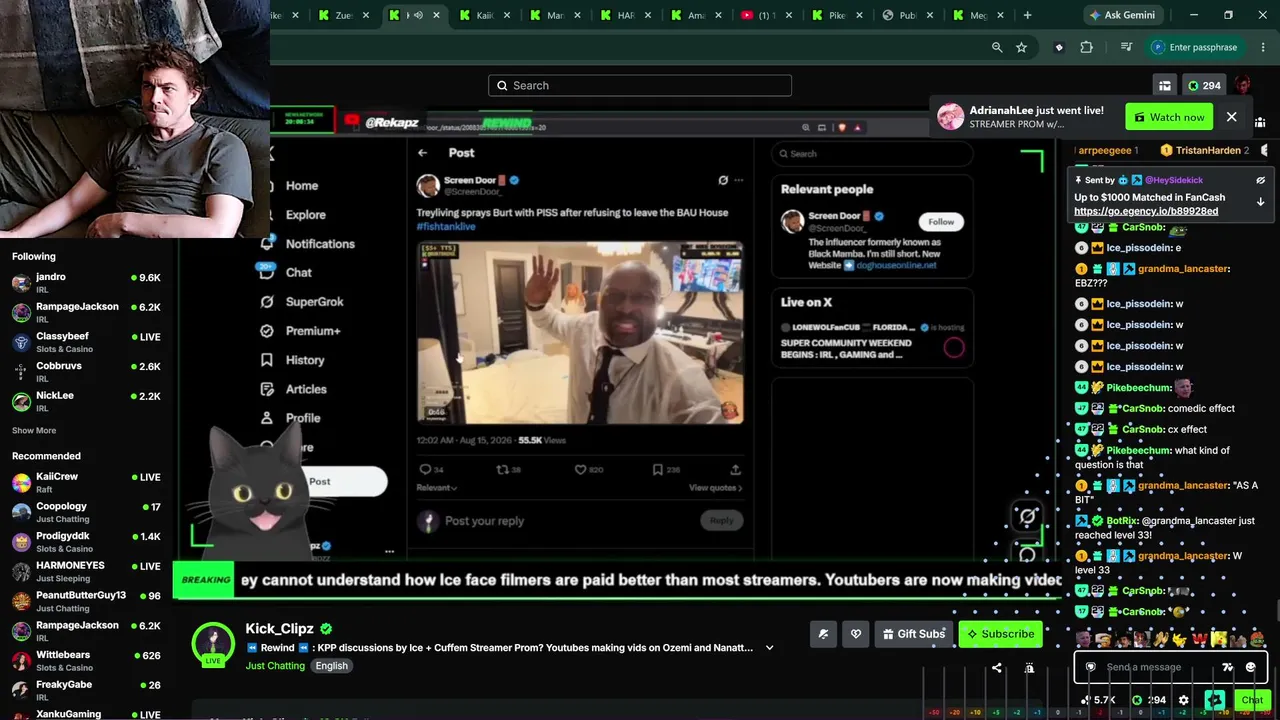1280x720 pixels.
Task: Click Explore in the X sidebar
Action: [x=305, y=215]
